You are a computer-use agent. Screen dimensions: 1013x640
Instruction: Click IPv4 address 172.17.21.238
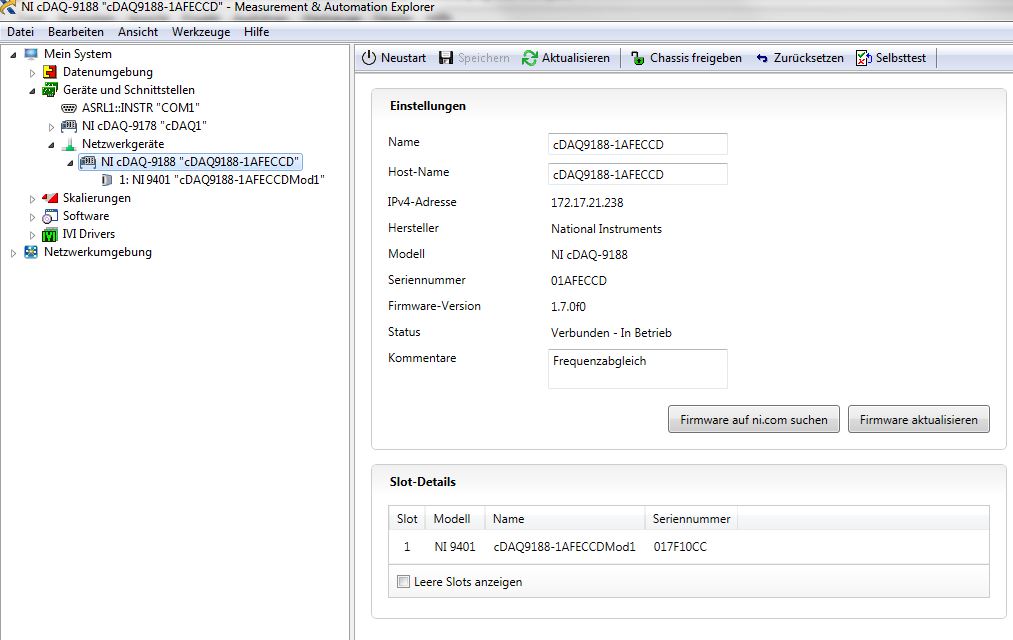pyautogui.click(x=587, y=203)
